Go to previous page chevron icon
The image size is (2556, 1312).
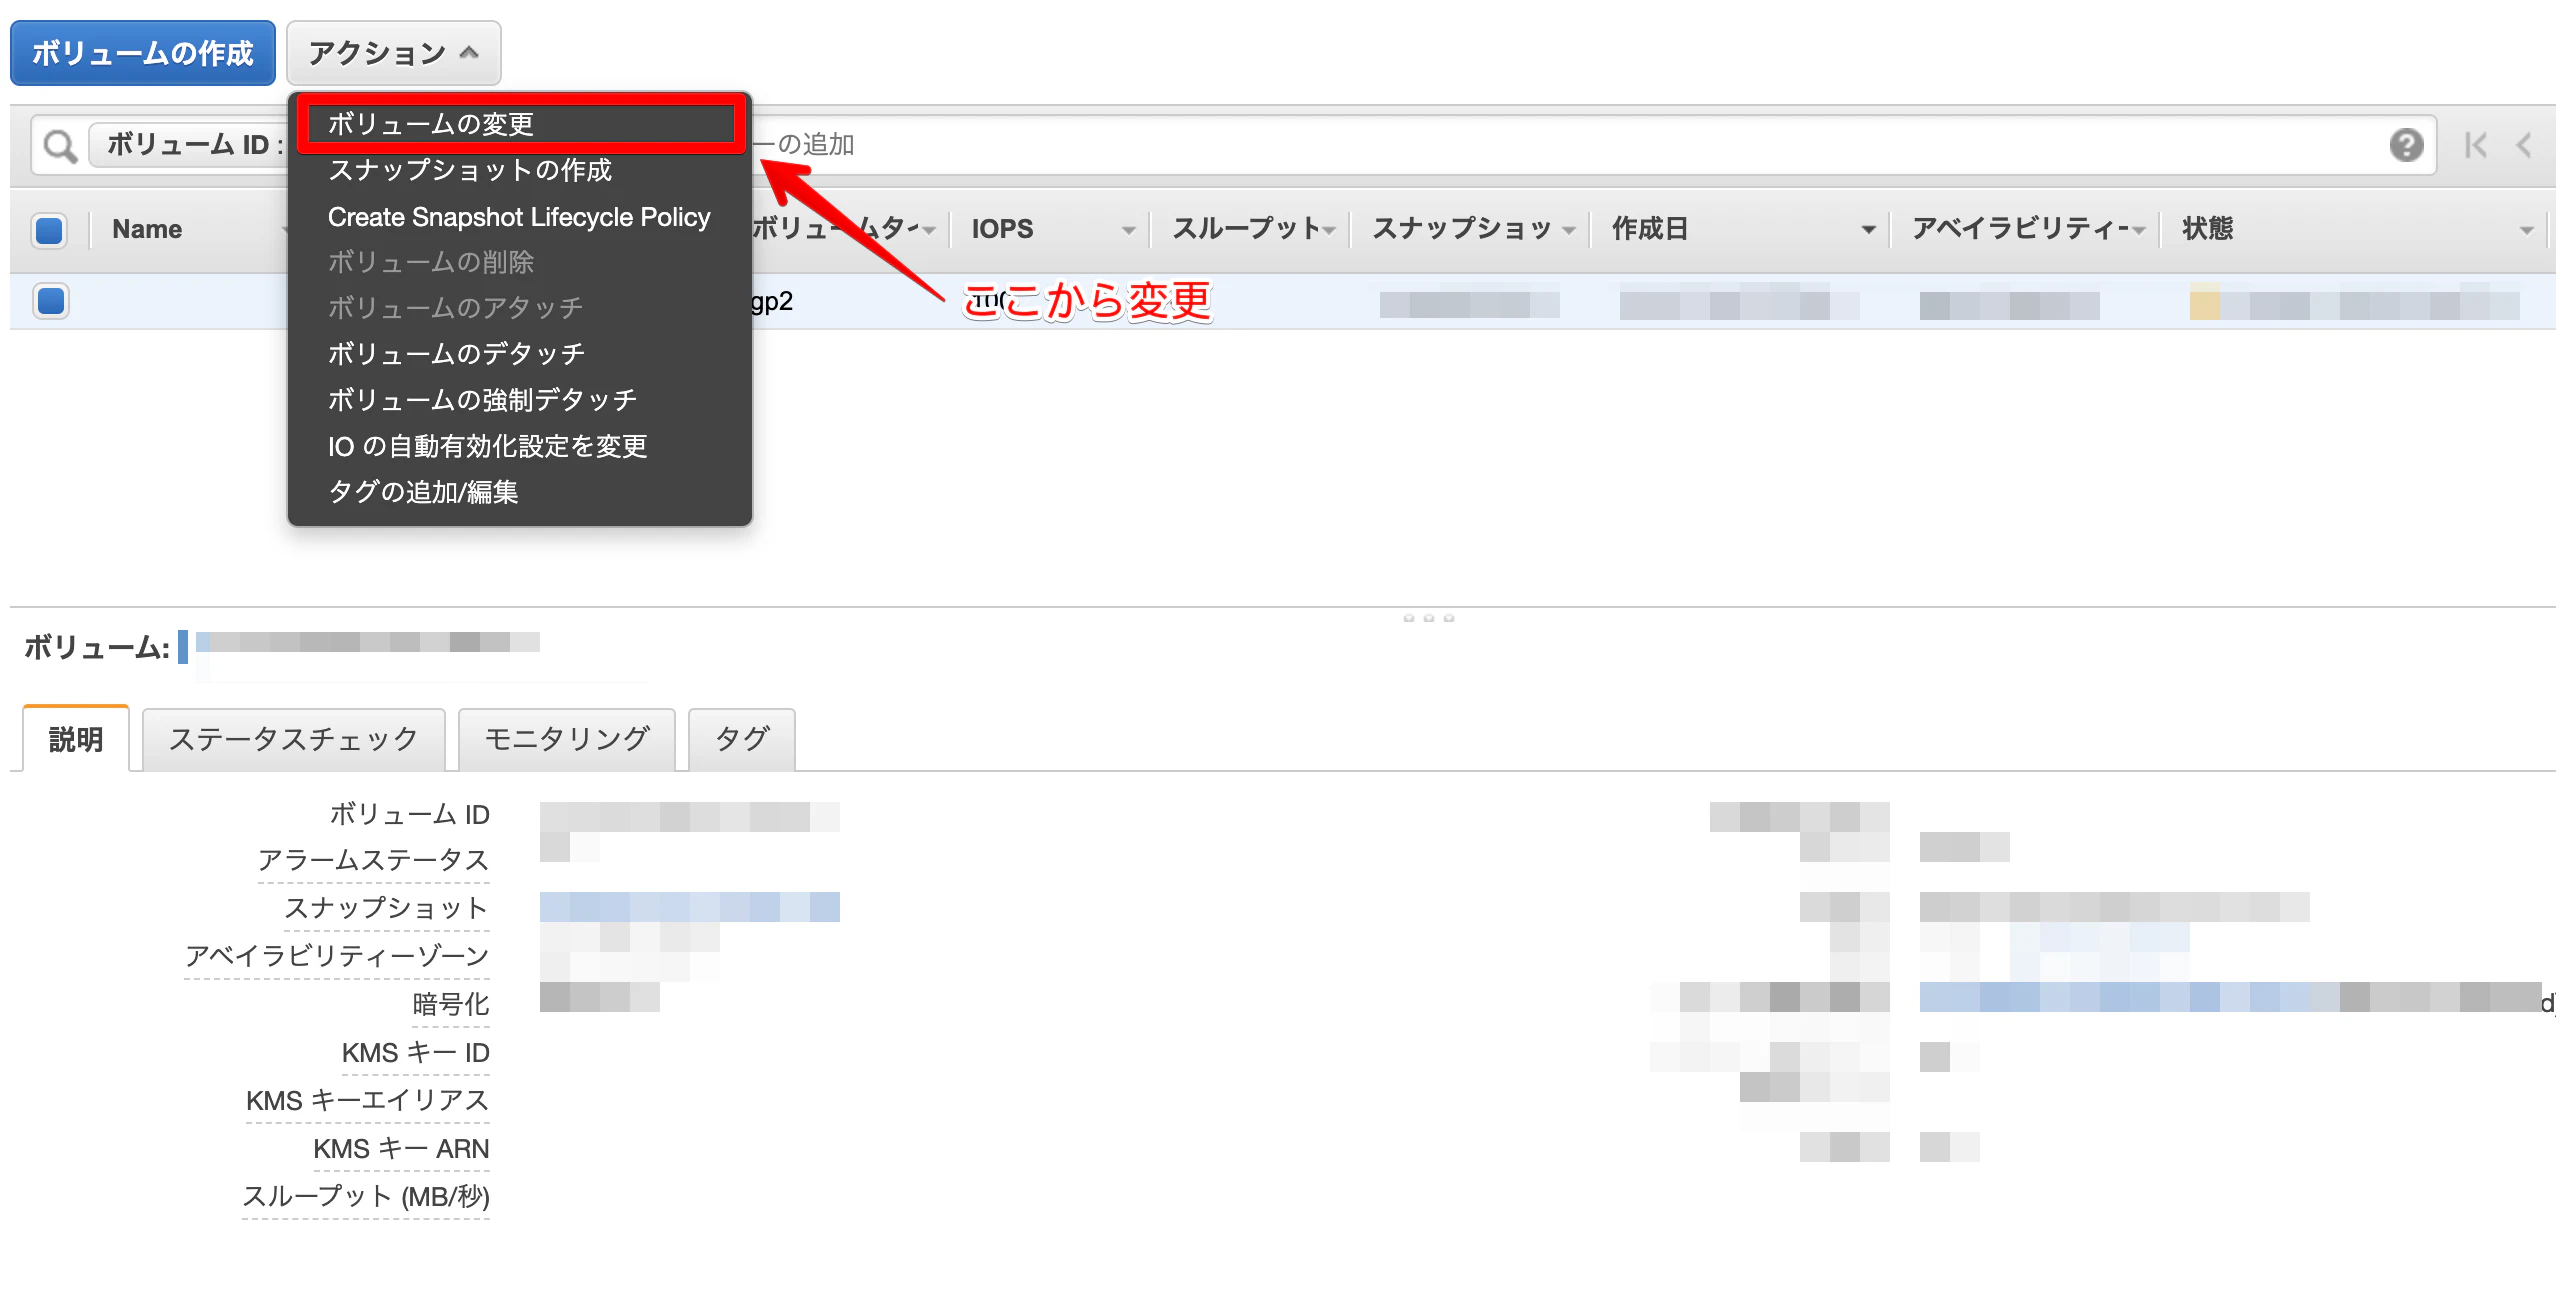[x=2524, y=146]
